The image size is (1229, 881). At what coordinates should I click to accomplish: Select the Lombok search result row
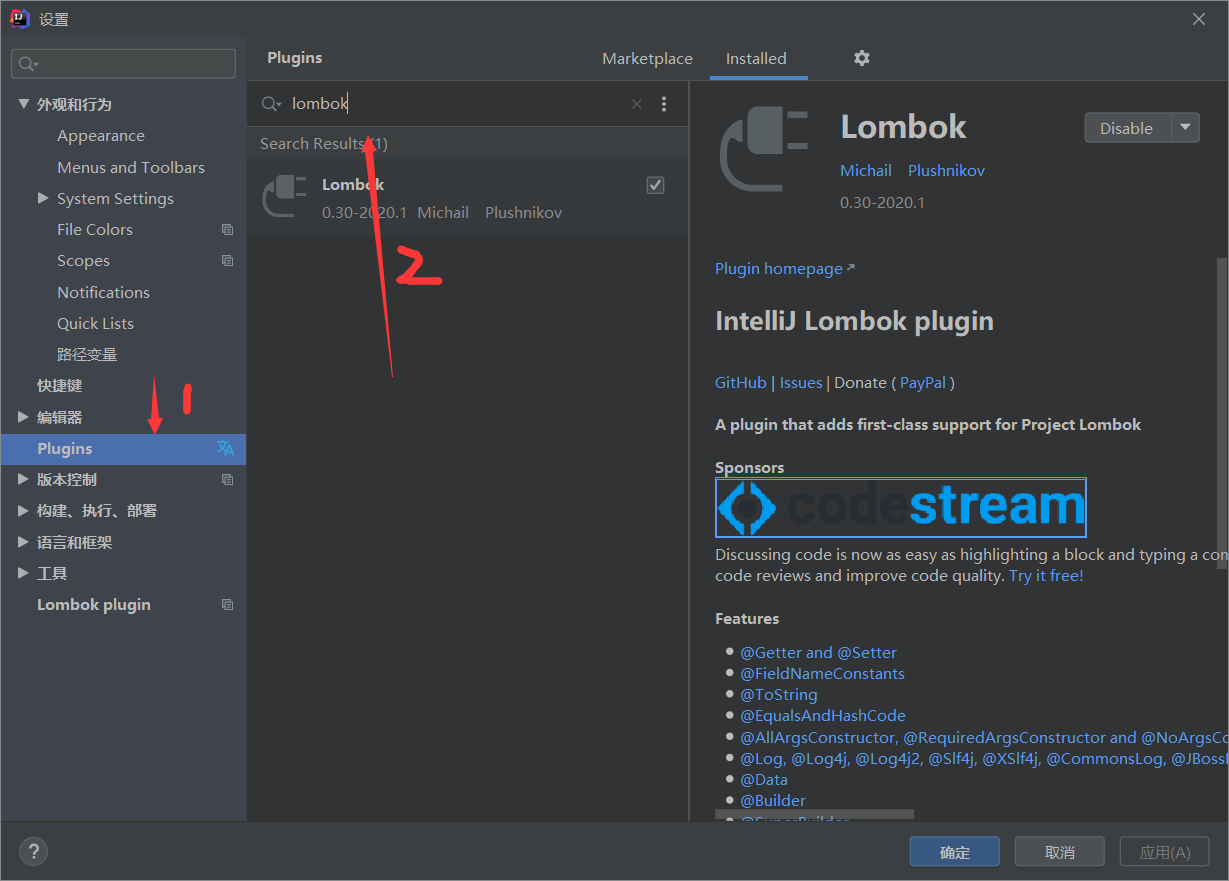click(x=468, y=197)
